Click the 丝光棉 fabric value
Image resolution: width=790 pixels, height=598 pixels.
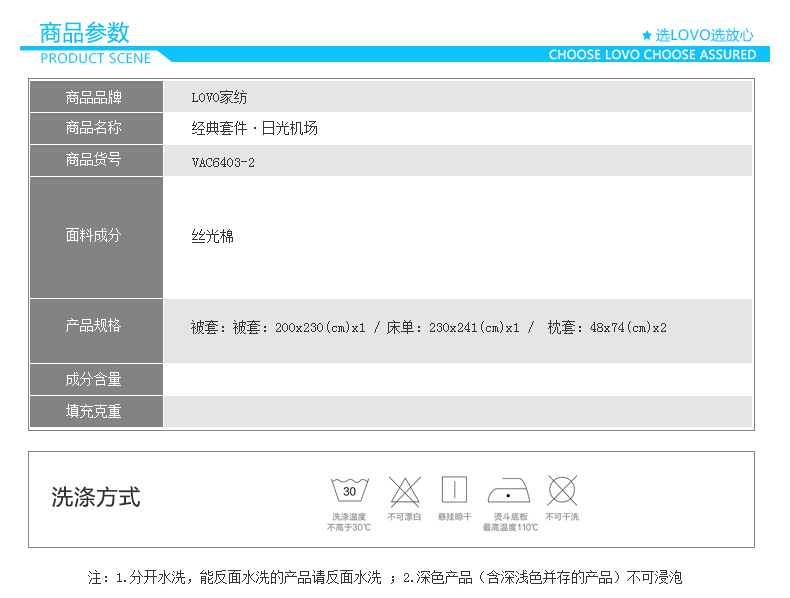click(x=212, y=236)
